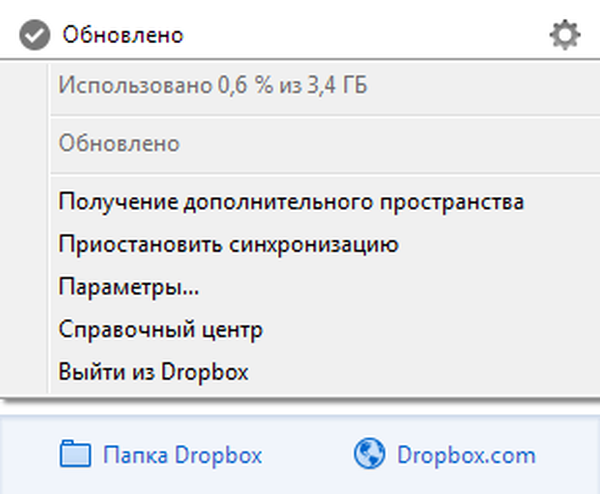Click the globe icon beside Dropbox.com

coord(369,456)
